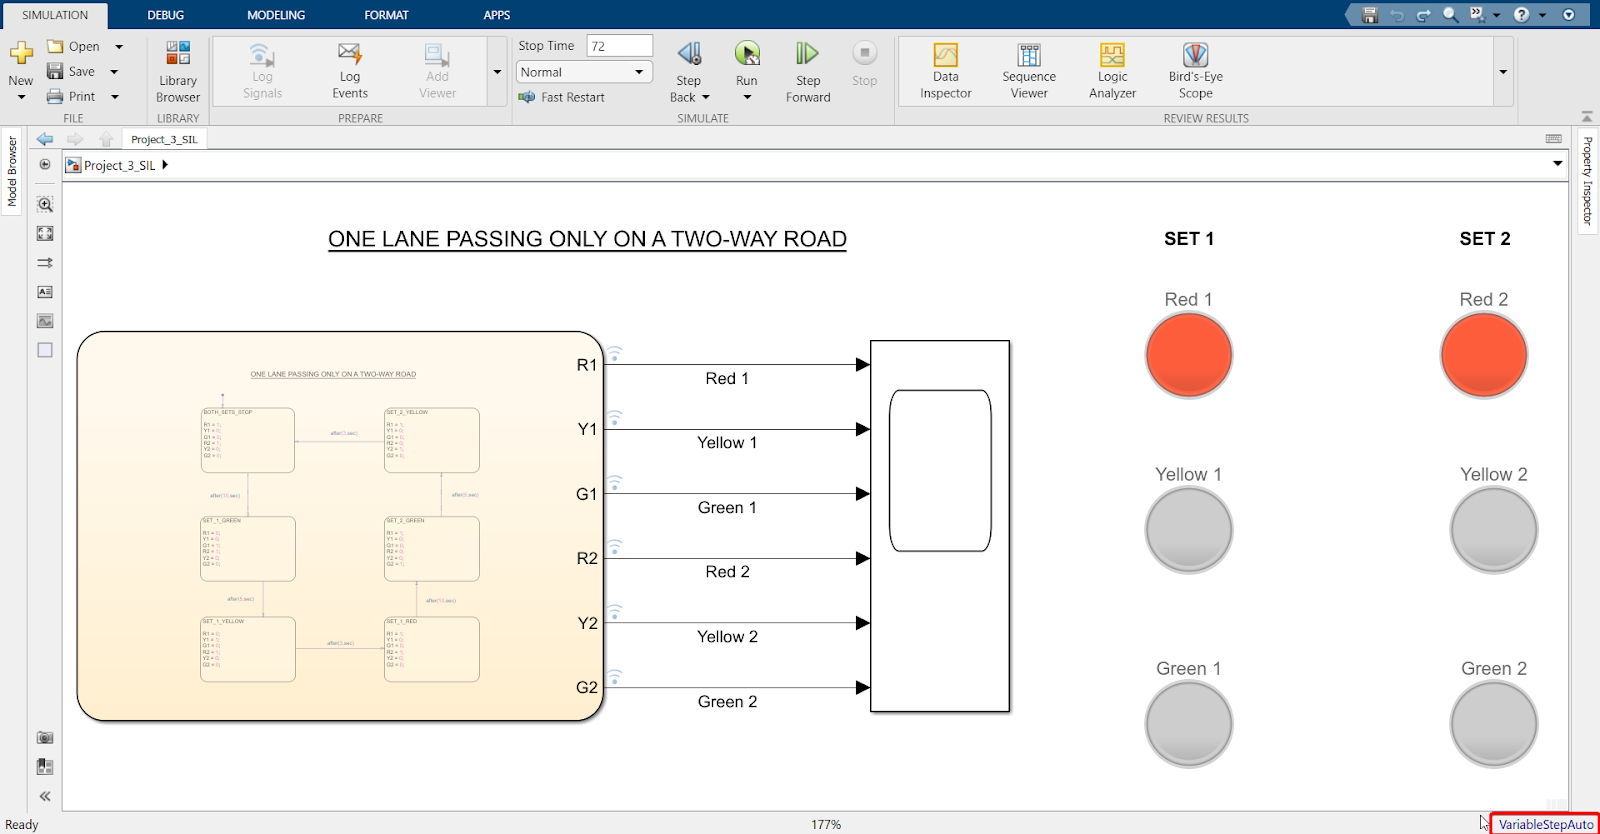Click the Annotation tool icon
The height and width of the screenshot is (834, 1600).
pos(45,292)
